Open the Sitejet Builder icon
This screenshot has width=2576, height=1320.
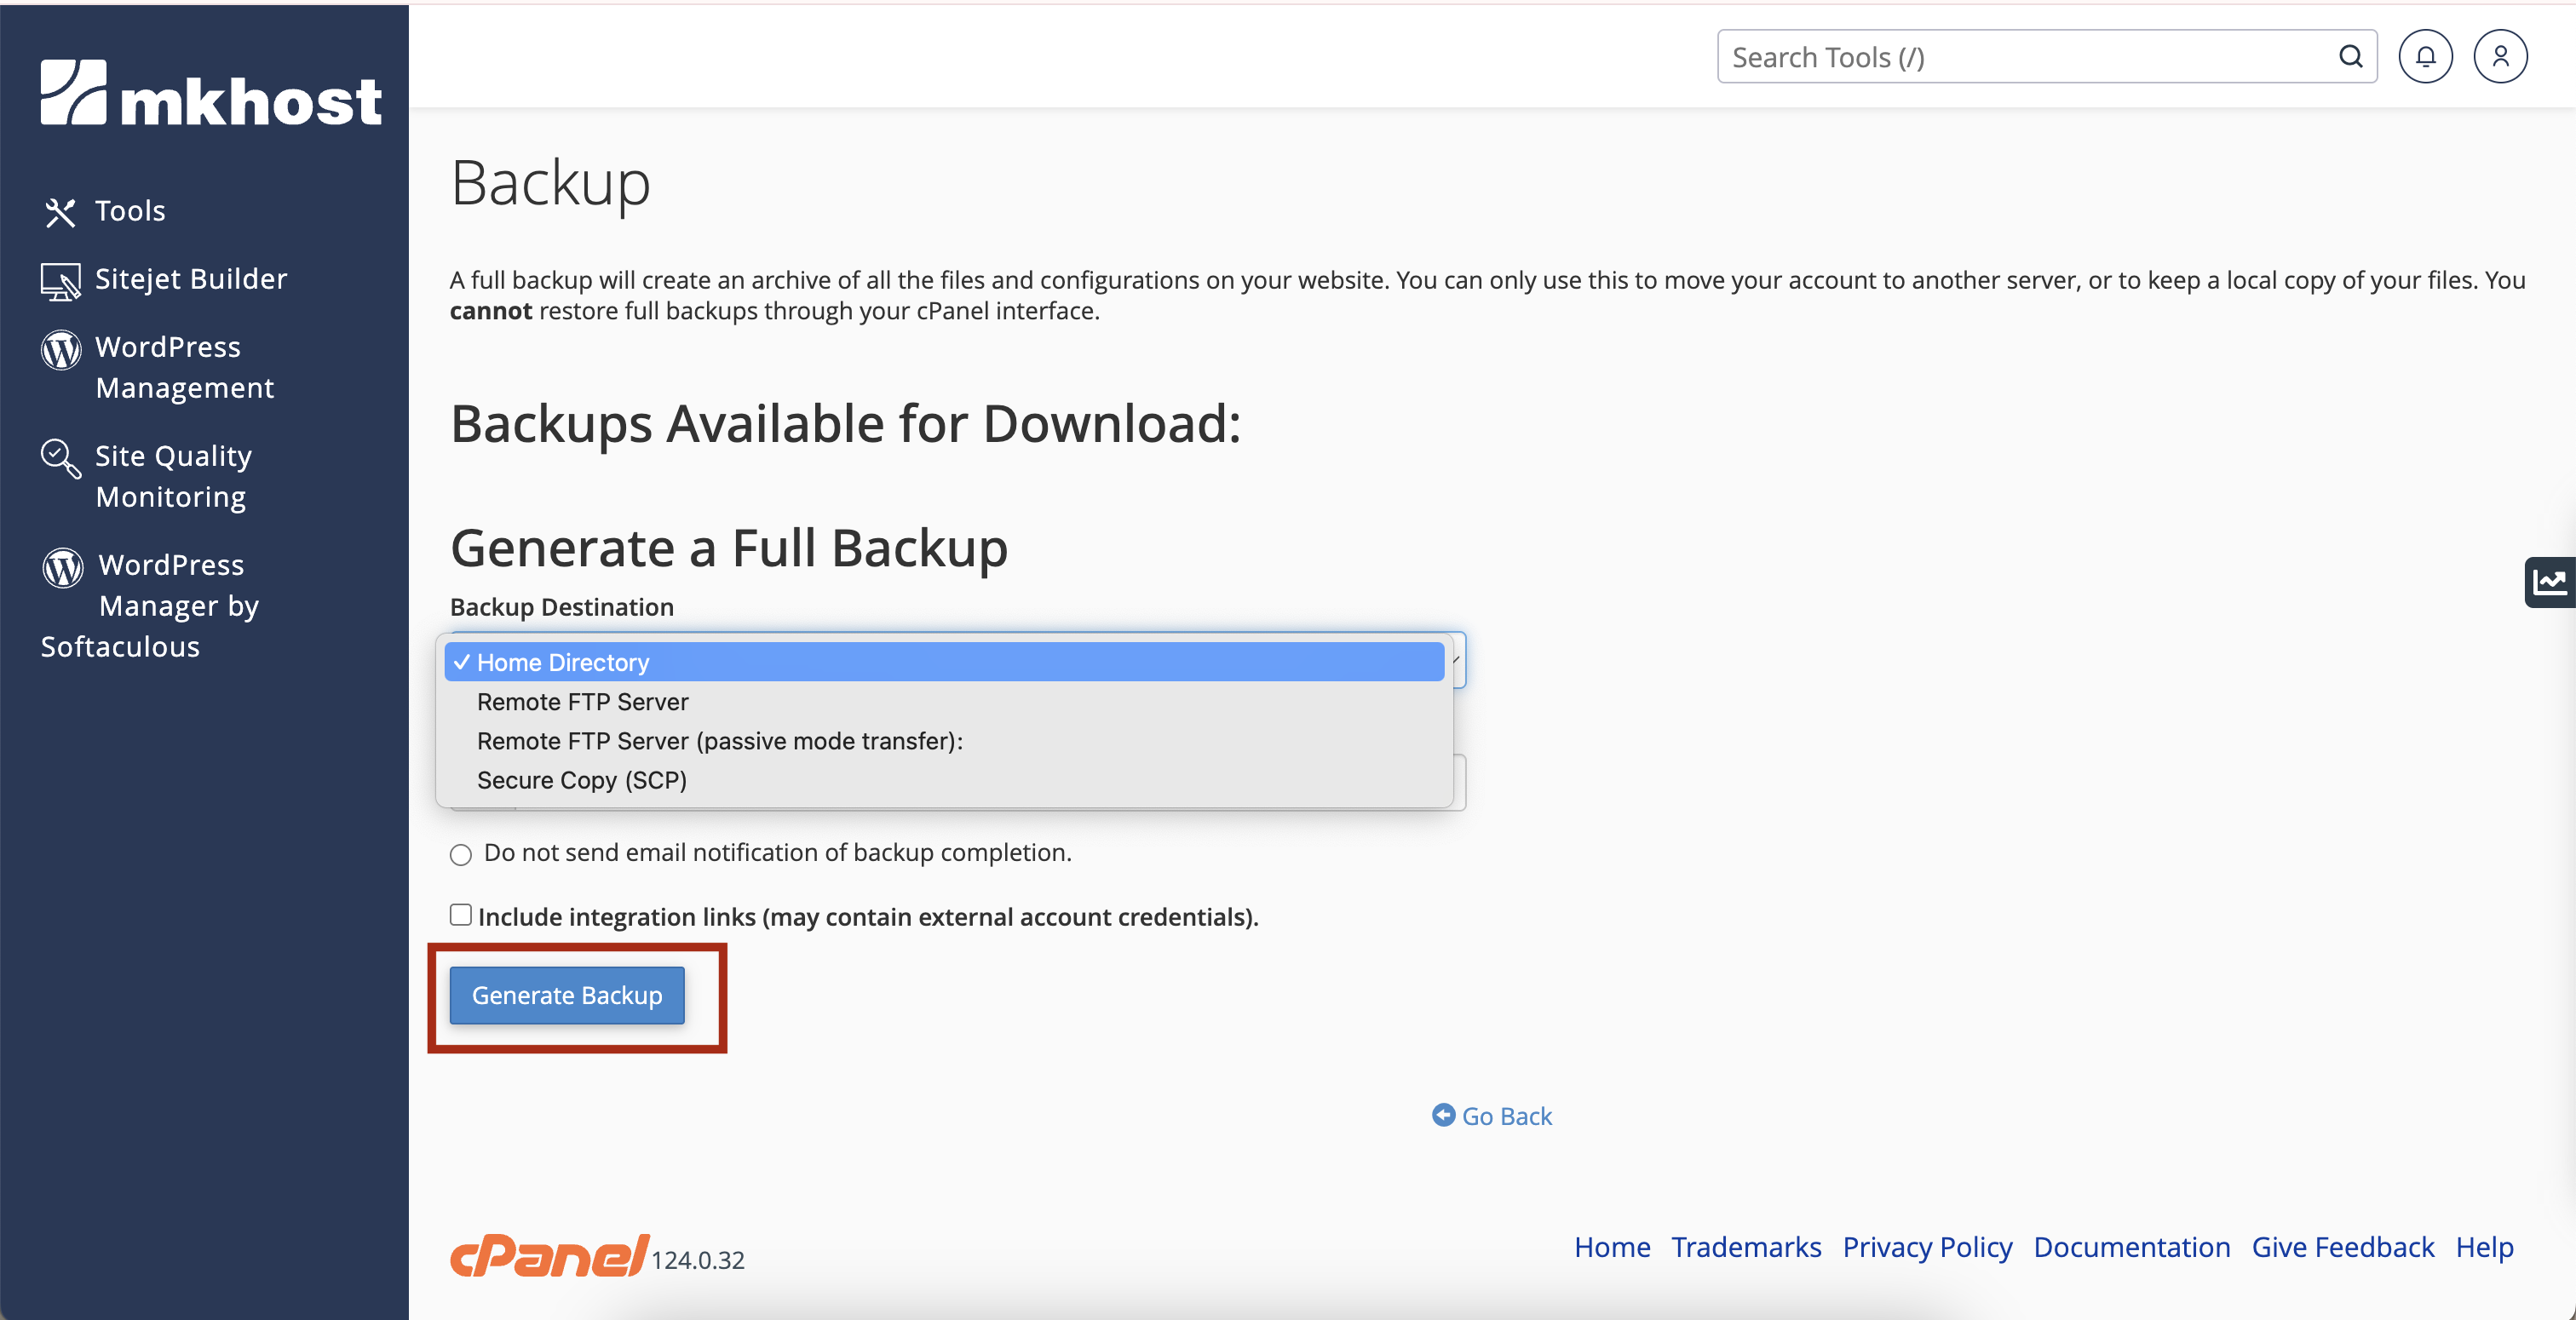(x=60, y=281)
